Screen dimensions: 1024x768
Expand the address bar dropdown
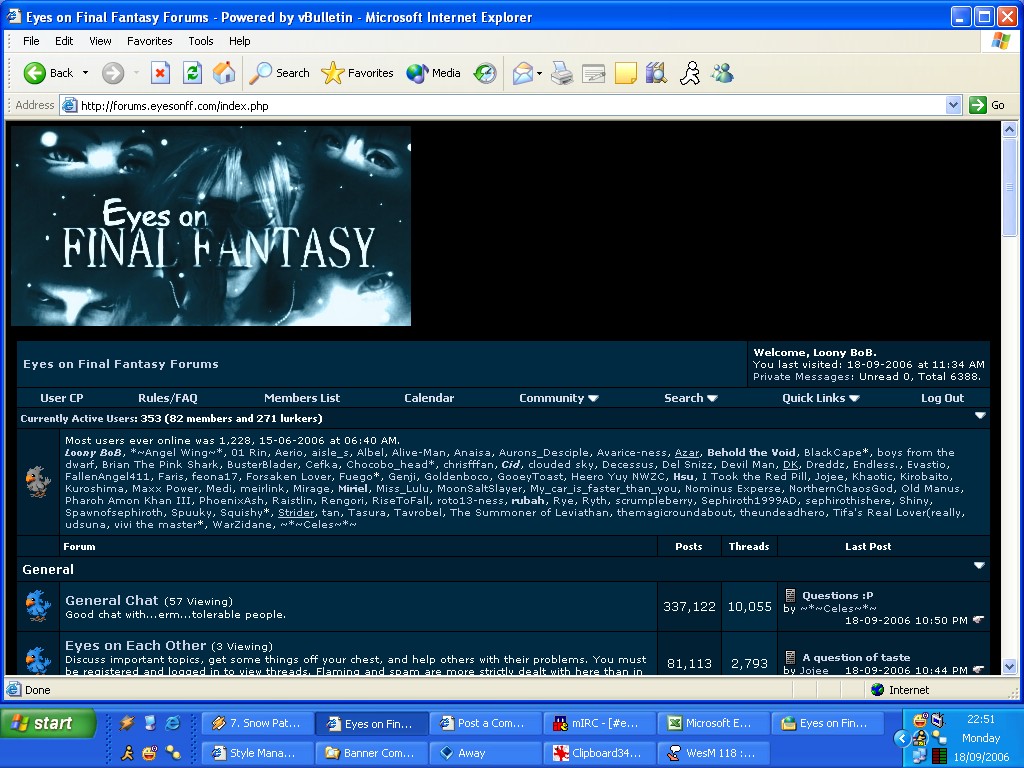[953, 104]
